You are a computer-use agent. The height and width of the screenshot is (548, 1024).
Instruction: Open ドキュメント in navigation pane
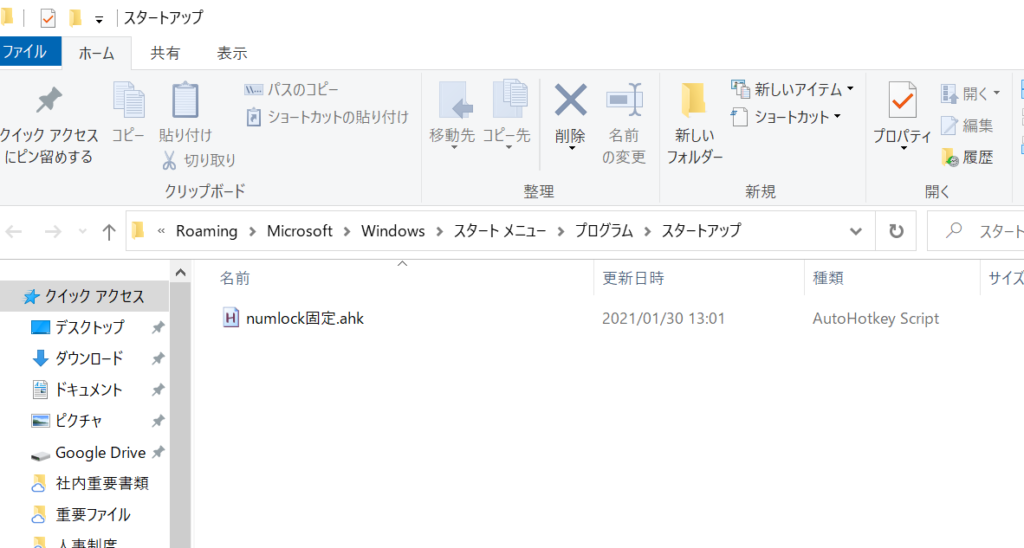(x=89, y=389)
